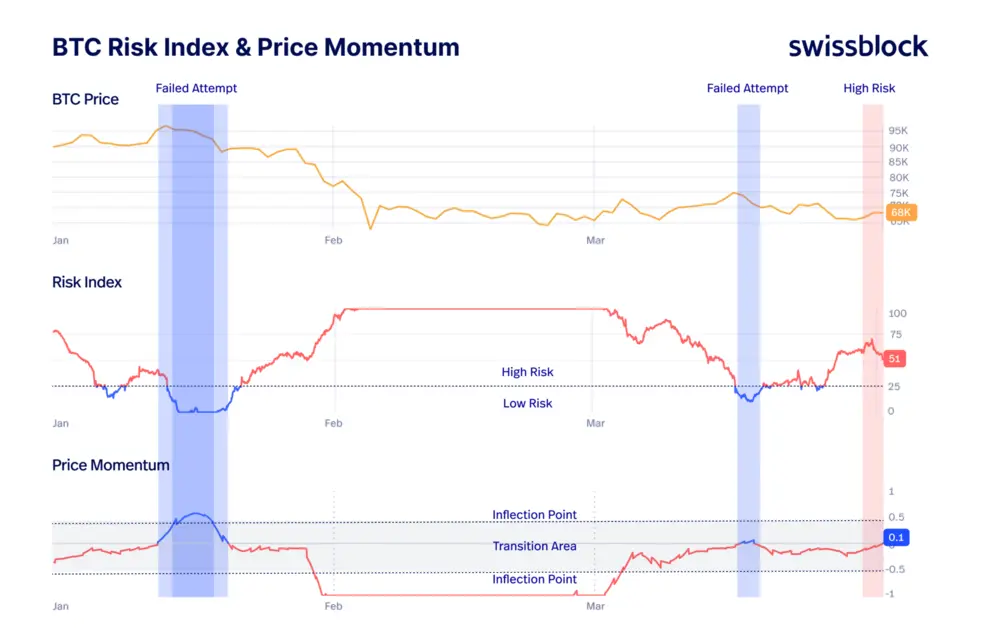Click the red 51 risk index badge
Screen dimensions: 1000x639
pos(896,358)
